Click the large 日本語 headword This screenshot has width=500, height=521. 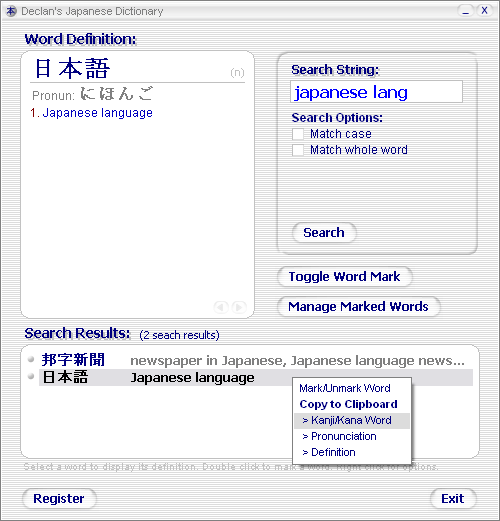point(72,68)
